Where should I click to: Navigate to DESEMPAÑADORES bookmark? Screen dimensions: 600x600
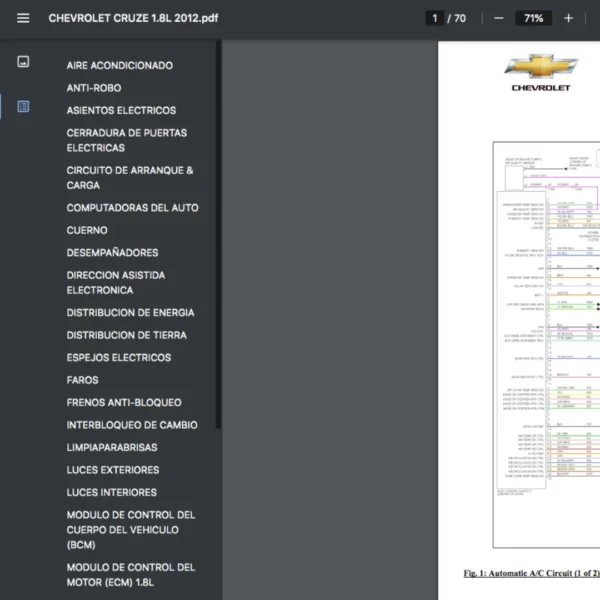(x=112, y=253)
